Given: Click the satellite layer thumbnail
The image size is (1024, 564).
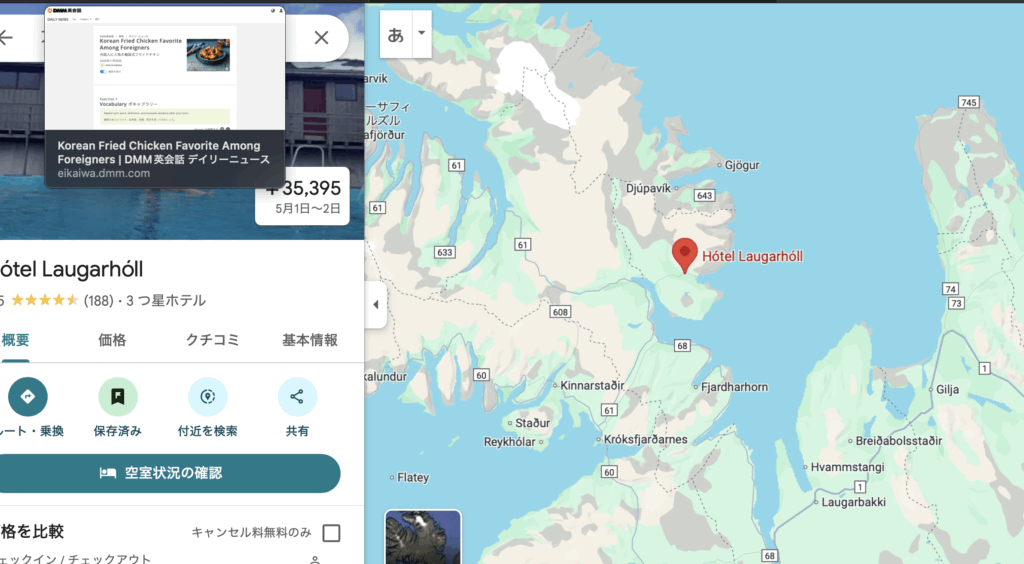Looking at the screenshot, I should [423, 537].
